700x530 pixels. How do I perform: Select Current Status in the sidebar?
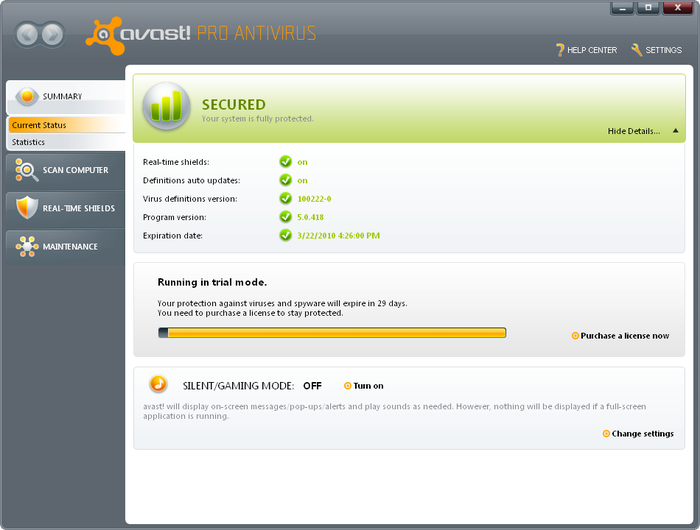[67, 125]
